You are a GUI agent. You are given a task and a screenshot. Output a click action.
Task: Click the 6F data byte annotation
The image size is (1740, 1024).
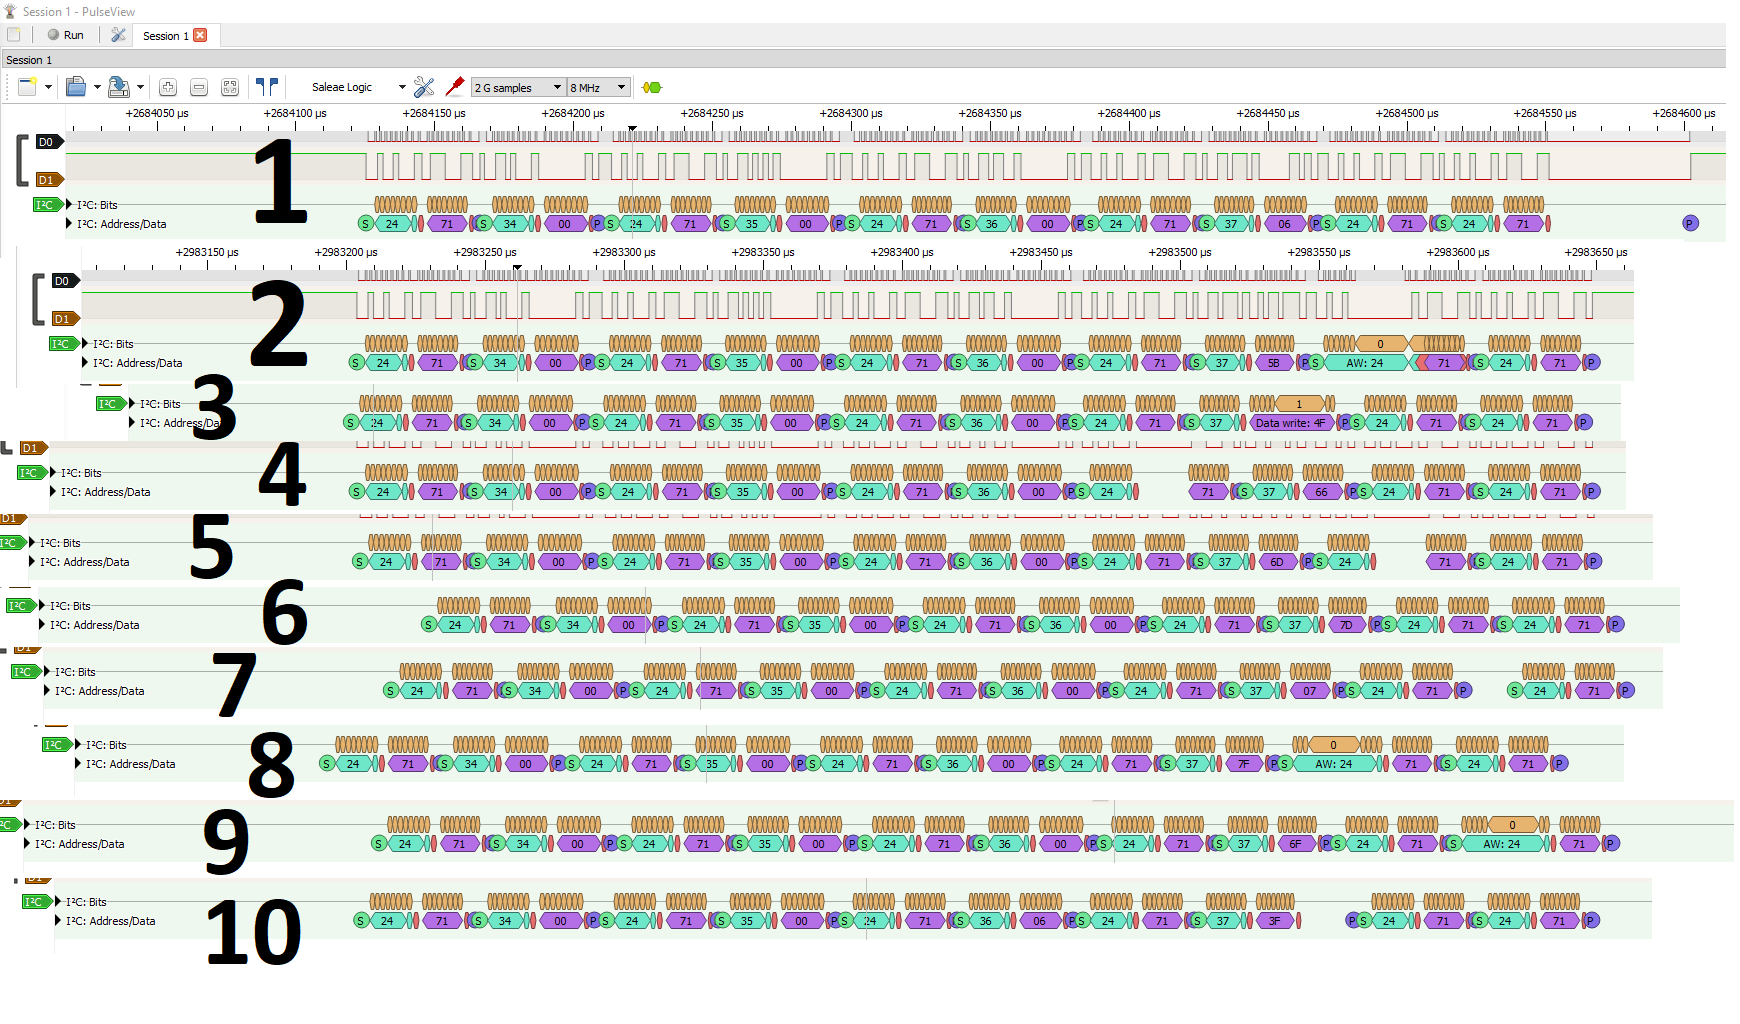(x=1295, y=844)
